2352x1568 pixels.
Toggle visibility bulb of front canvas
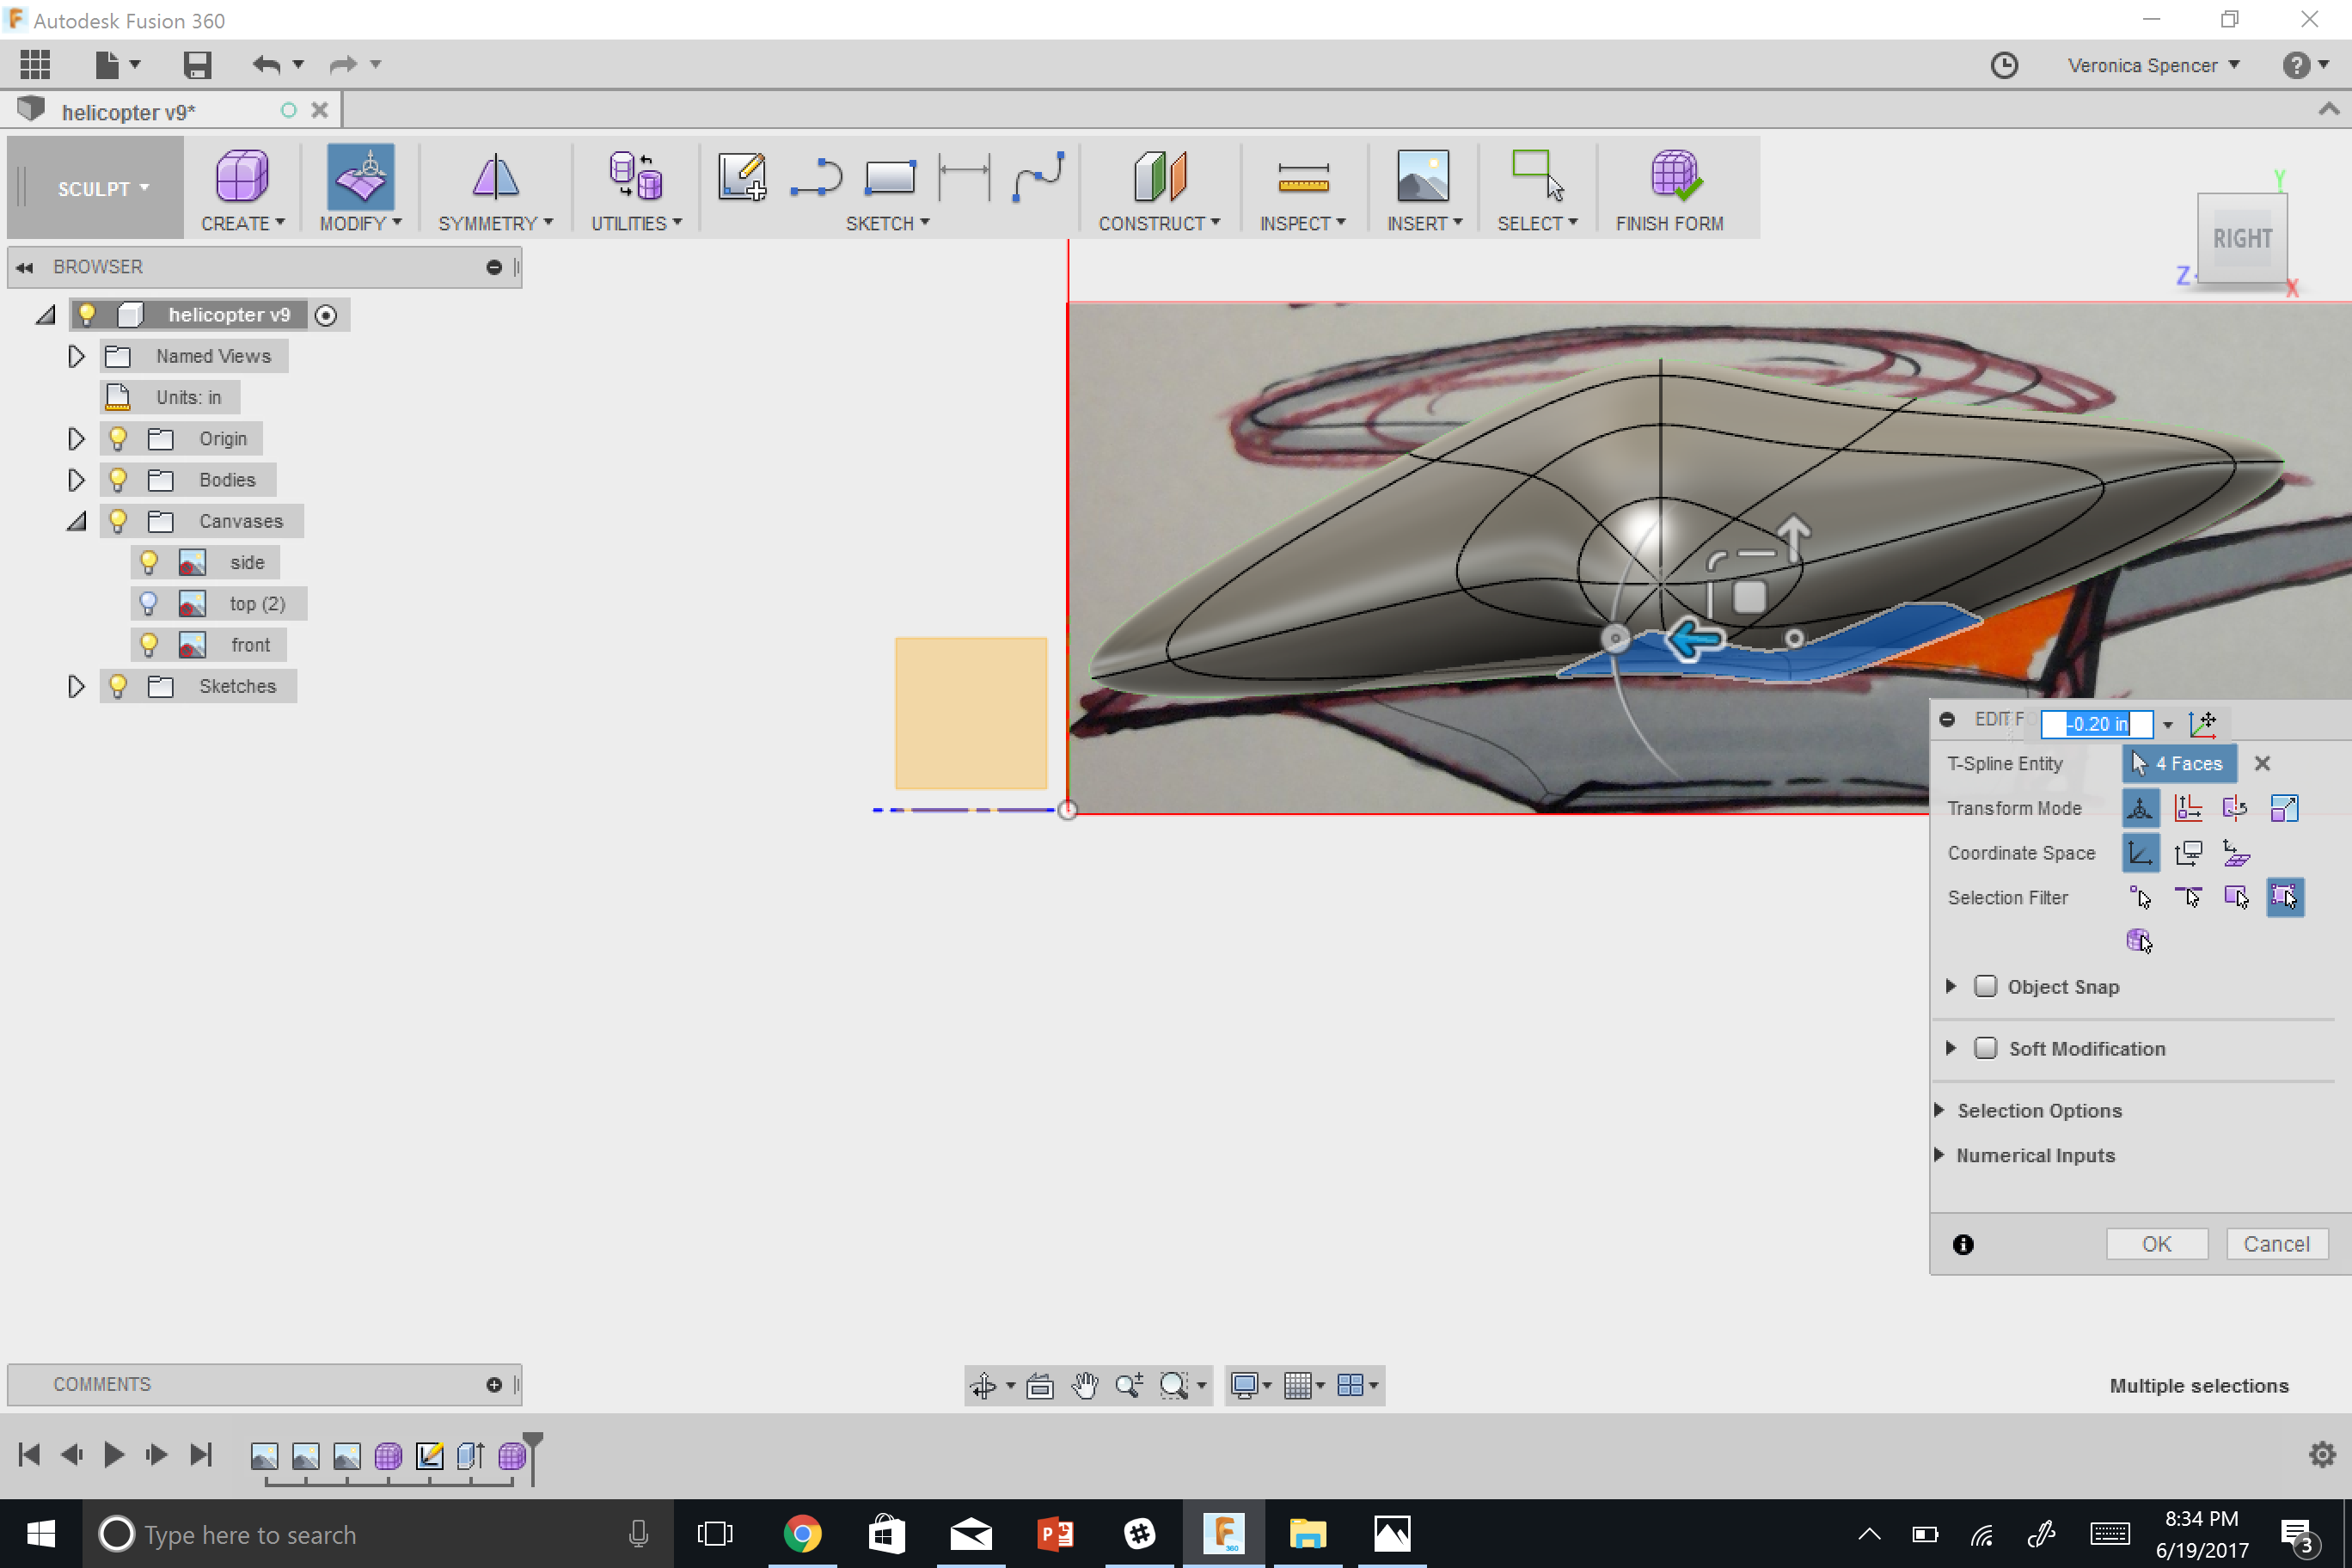149,645
